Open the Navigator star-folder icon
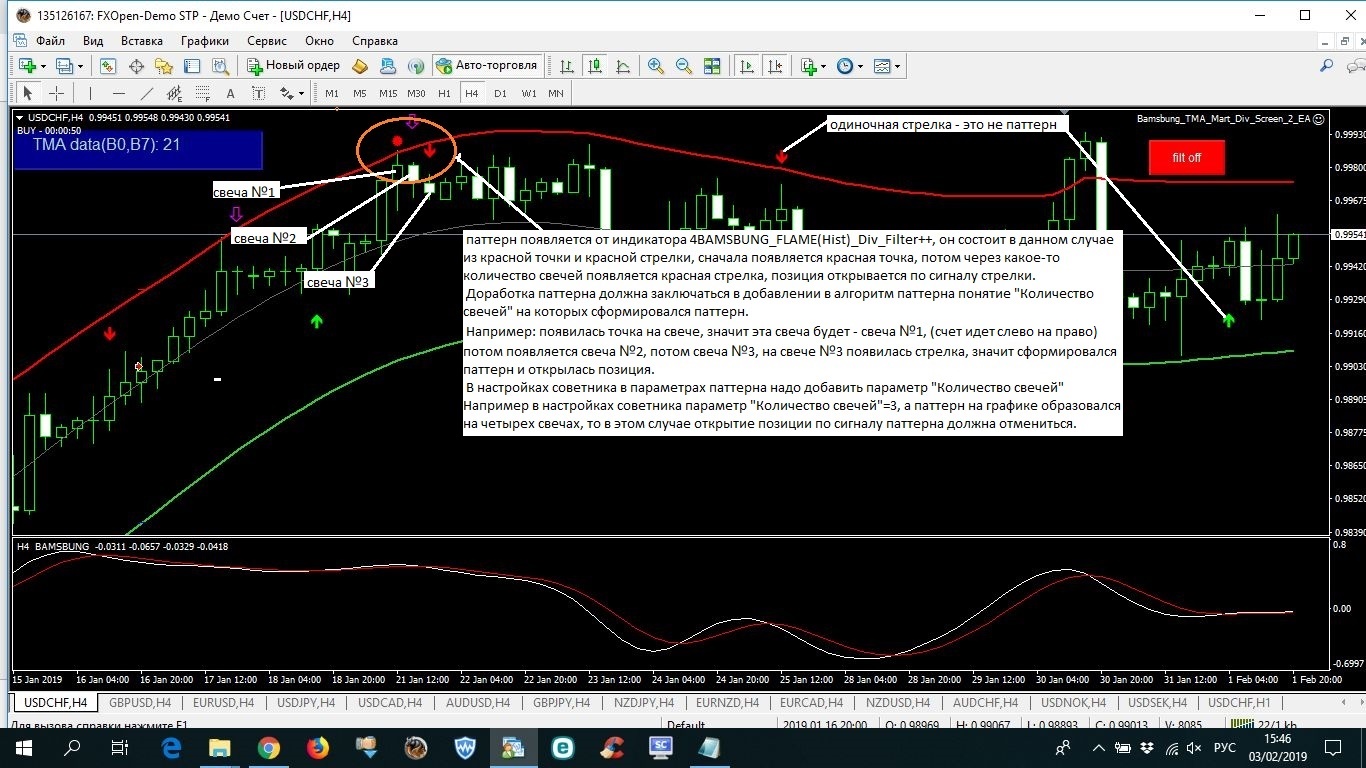 tap(164, 66)
